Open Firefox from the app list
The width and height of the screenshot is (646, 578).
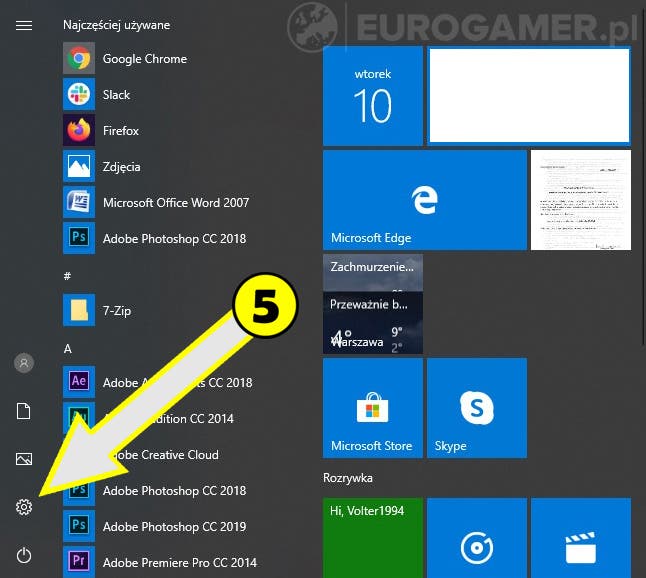(101, 130)
